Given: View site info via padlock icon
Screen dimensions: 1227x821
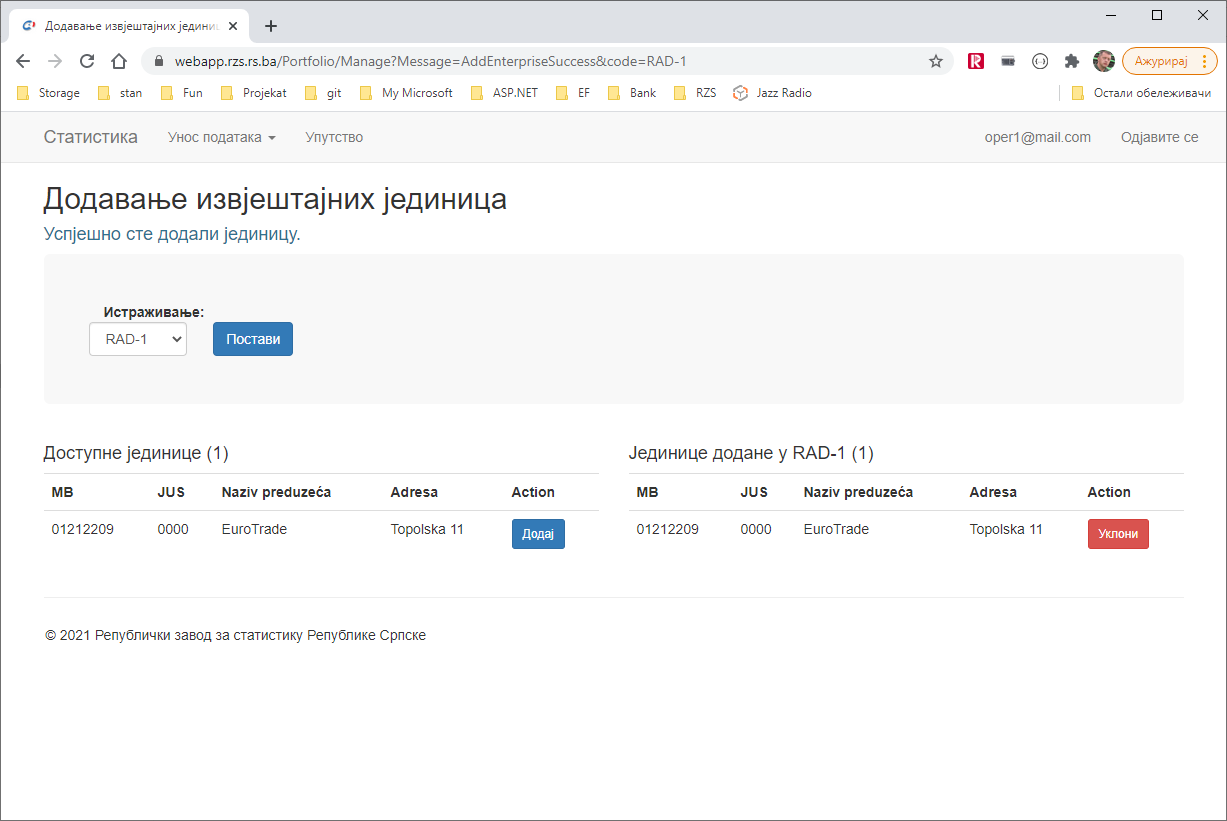Looking at the screenshot, I should (x=159, y=61).
